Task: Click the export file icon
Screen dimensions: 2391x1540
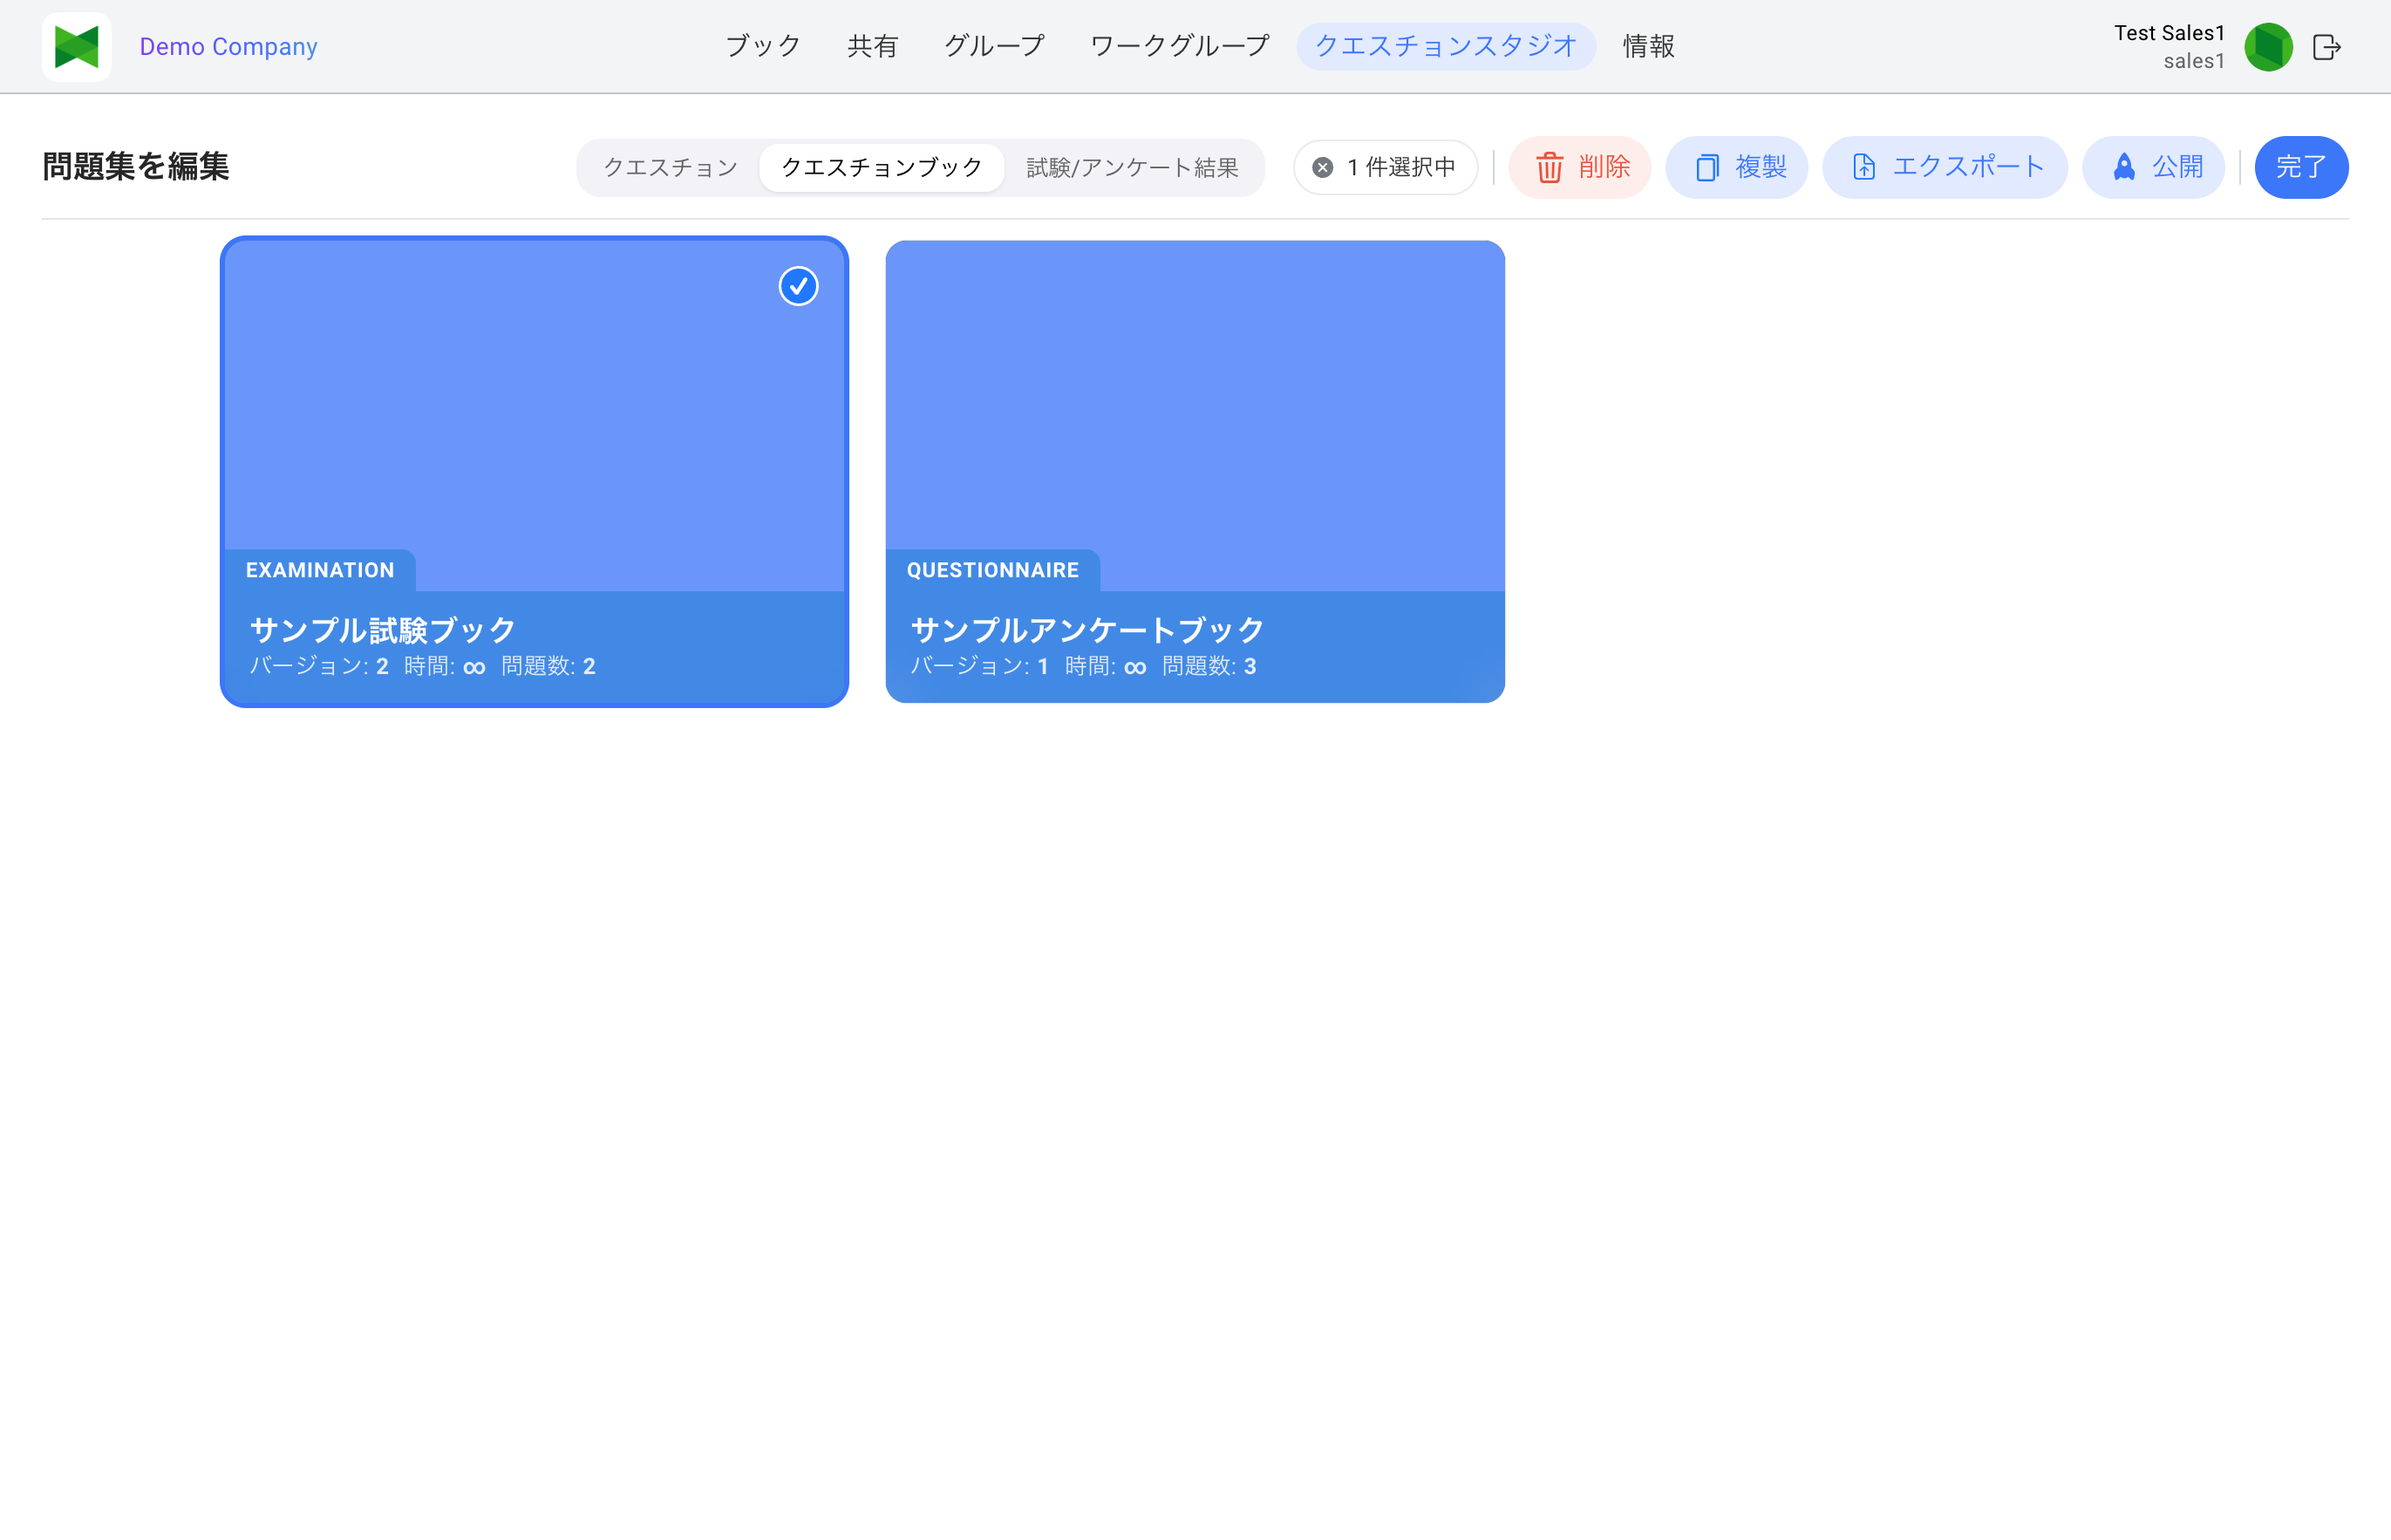Action: coord(1863,167)
